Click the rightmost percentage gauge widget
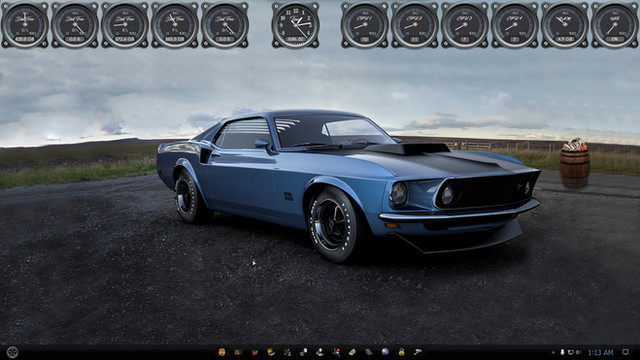This screenshot has height=360, width=640. point(615,25)
